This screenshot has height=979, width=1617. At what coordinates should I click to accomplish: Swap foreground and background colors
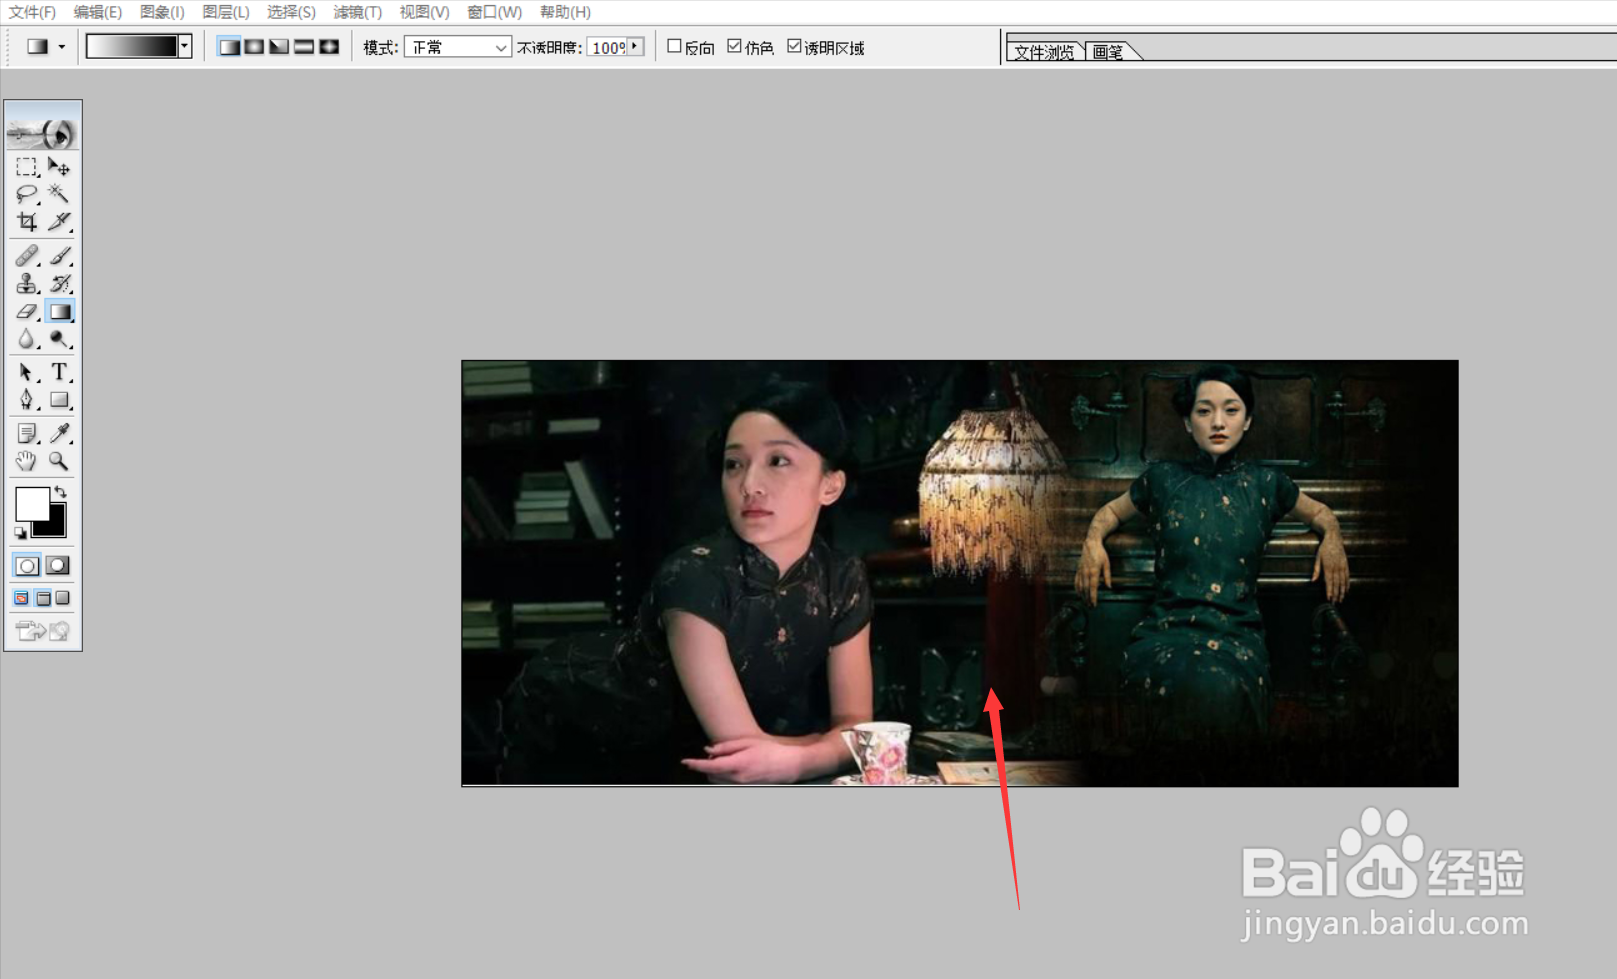coord(60,491)
